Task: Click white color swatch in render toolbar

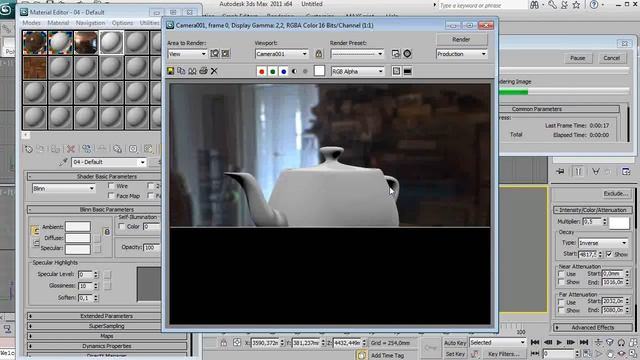Action: pyautogui.click(x=319, y=71)
